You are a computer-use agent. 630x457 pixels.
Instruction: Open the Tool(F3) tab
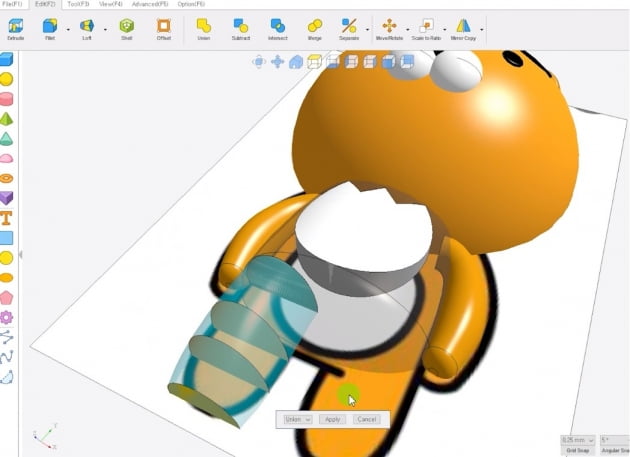click(x=78, y=4)
